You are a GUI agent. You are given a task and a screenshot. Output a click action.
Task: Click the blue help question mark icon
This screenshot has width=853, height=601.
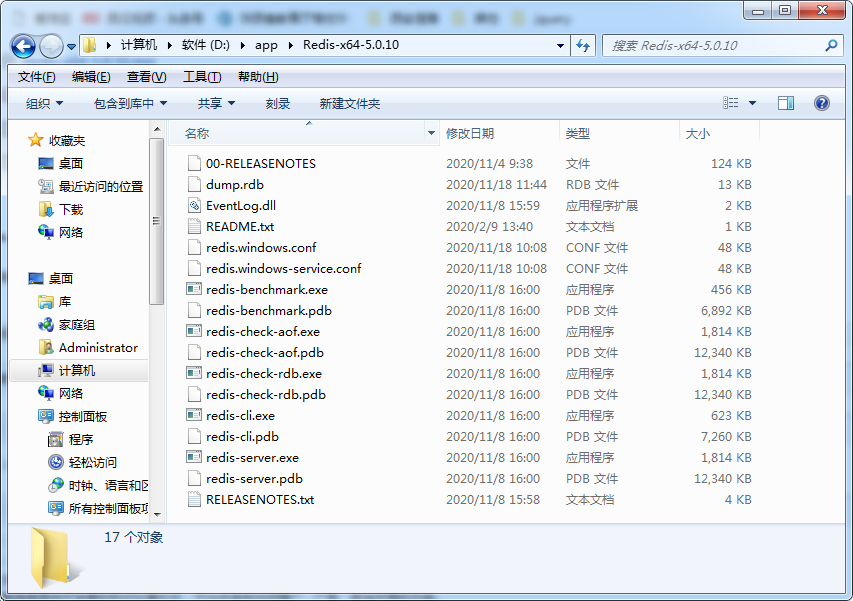click(x=821, y=103)
